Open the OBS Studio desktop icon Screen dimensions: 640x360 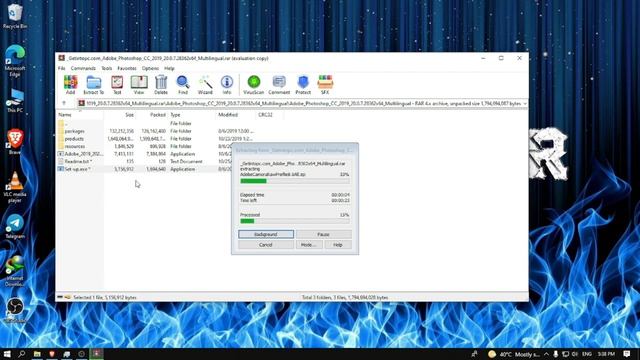click(15, 310)
